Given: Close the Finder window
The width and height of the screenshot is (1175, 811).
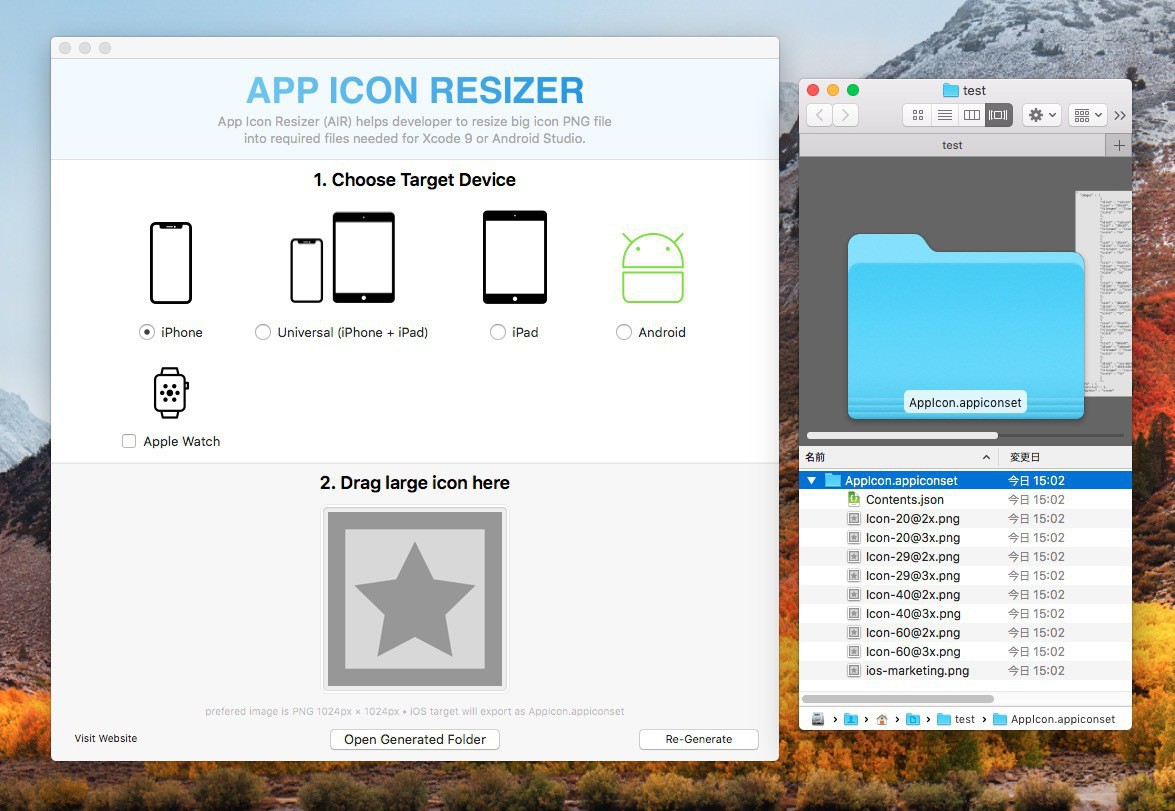Looking at the screenshot, I should [813, 90].
